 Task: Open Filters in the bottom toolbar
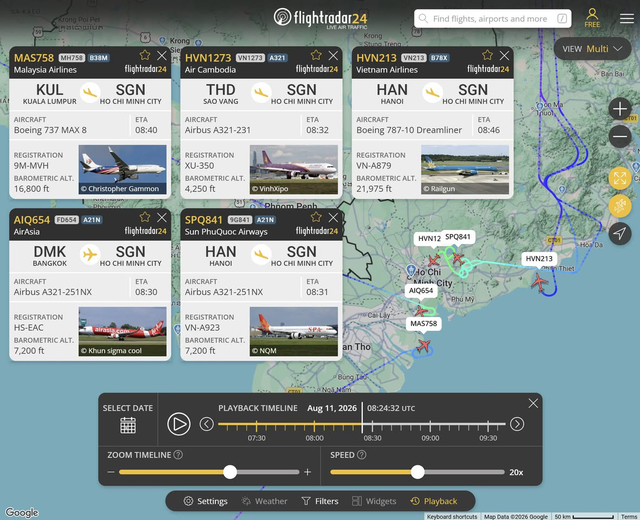320,501
